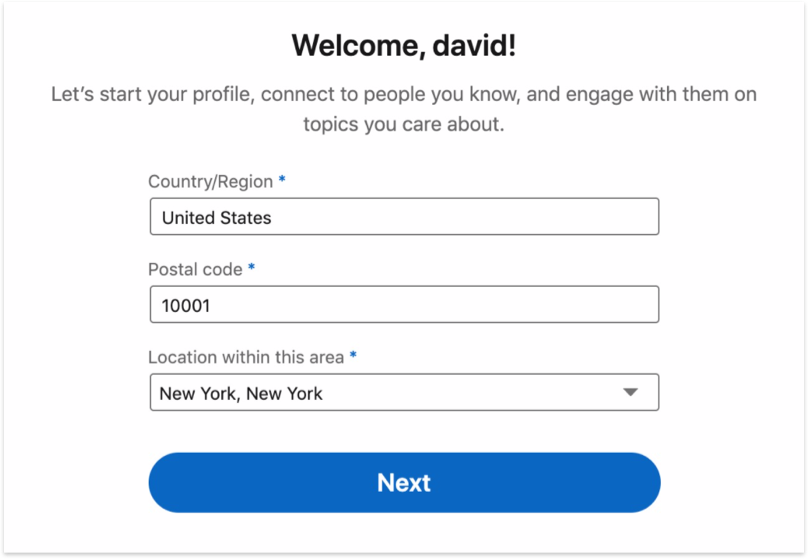Image resolution: width=808 pixels, height=559 pixels.
Task: Click the blue Next button
Action: [404, 482]
